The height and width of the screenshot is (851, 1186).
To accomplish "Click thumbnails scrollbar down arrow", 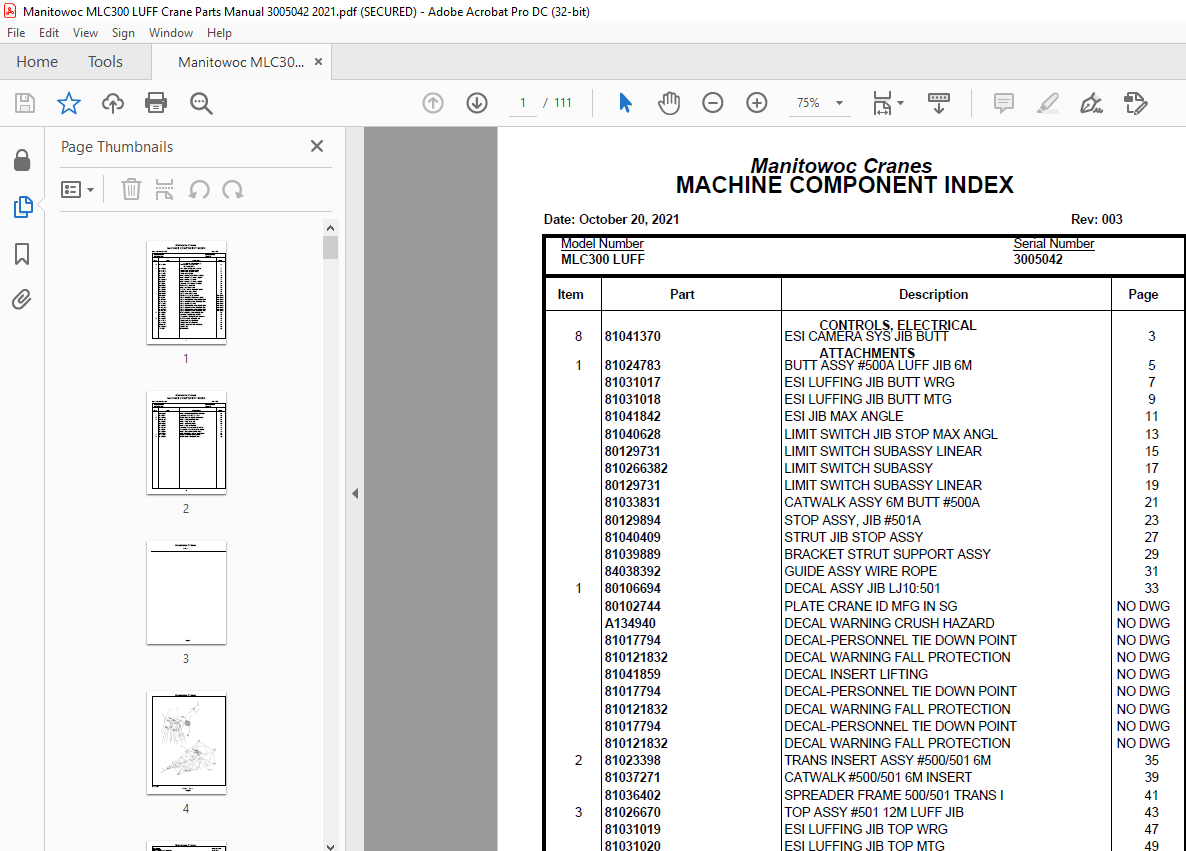I will coord(331,845).
